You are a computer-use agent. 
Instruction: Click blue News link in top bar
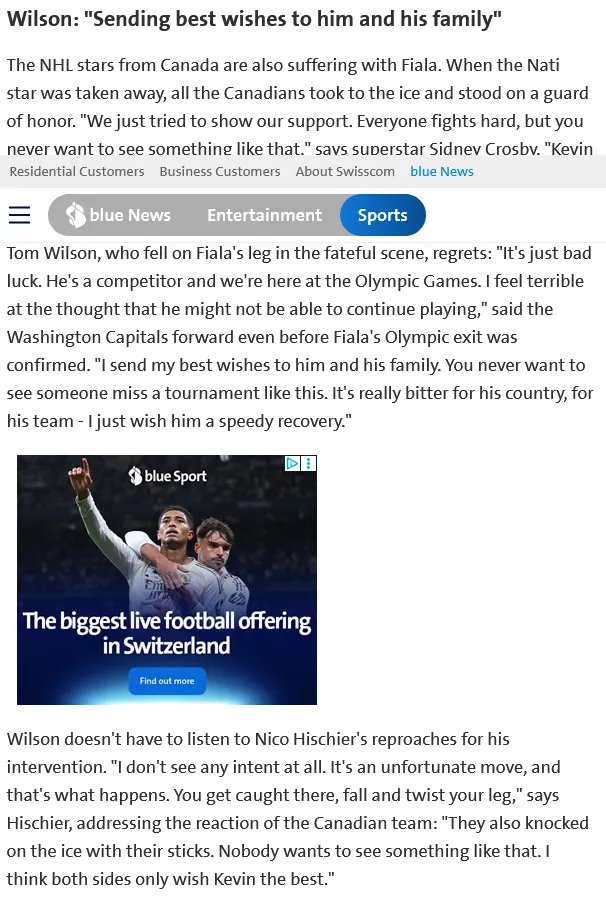pyautogui.click(x=442, y=172)
